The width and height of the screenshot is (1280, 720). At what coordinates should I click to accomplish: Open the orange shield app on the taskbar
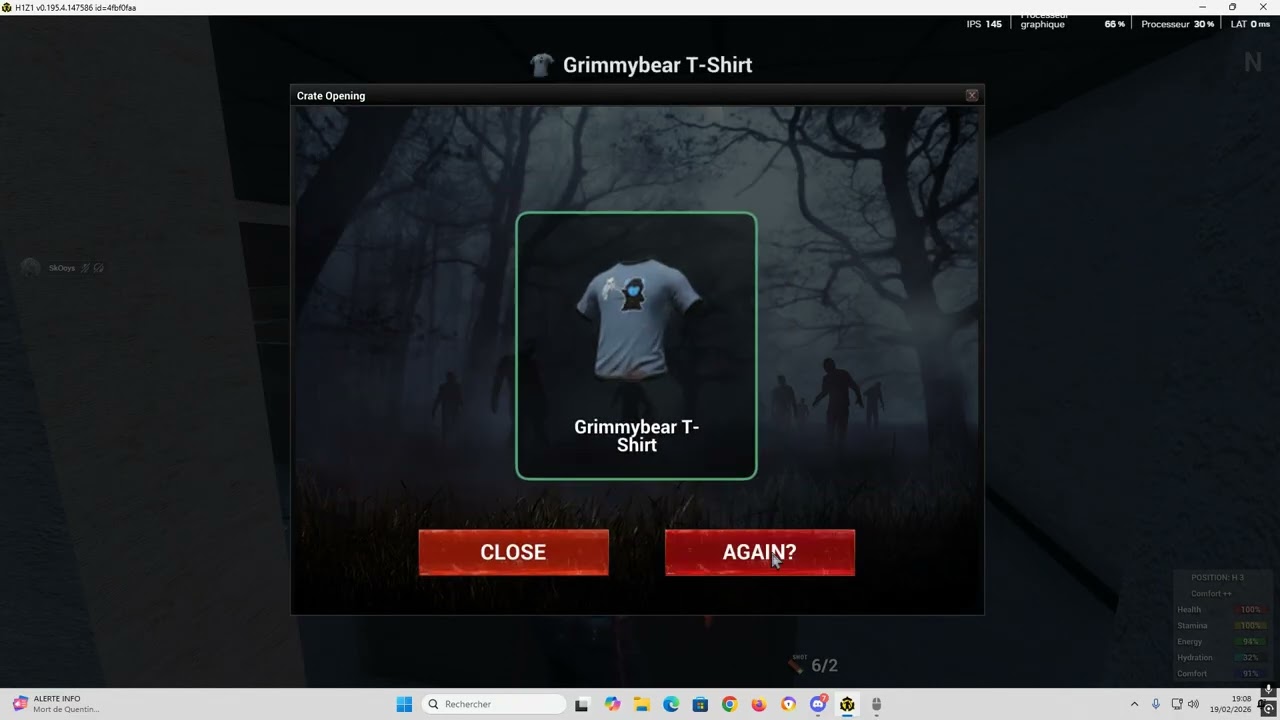[789, 704]
